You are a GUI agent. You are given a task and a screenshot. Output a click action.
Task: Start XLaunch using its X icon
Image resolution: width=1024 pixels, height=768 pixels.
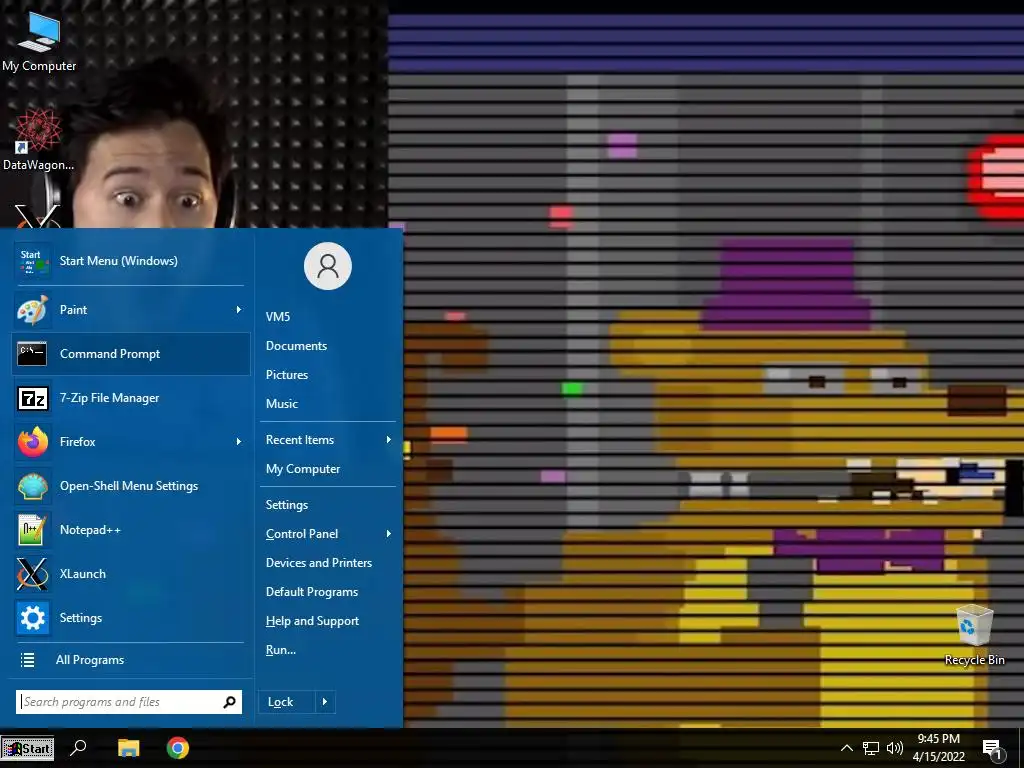tap(33, 574)
